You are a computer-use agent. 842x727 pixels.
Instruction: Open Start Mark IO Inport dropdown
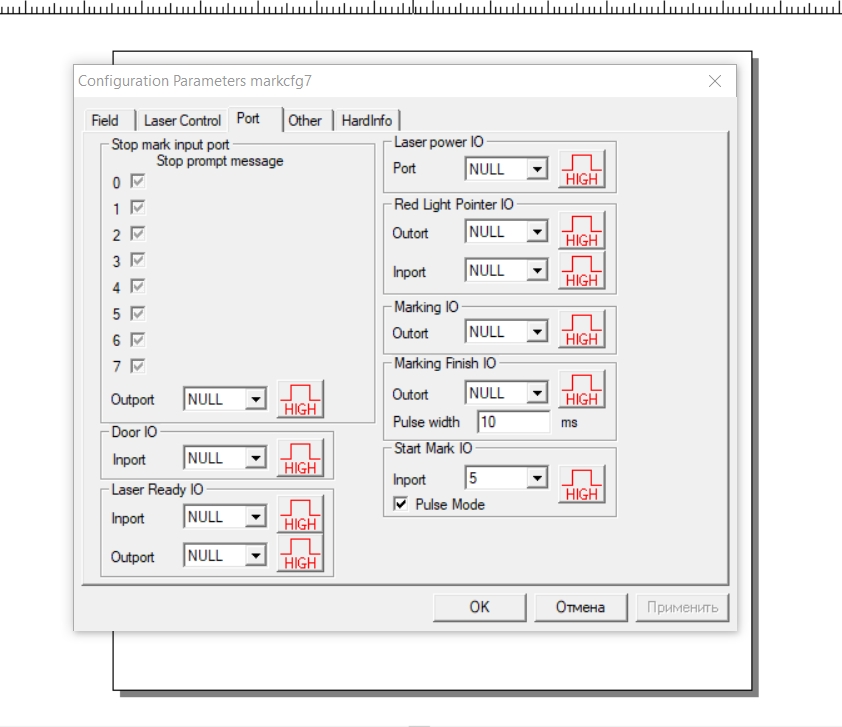tap(538, 479)
